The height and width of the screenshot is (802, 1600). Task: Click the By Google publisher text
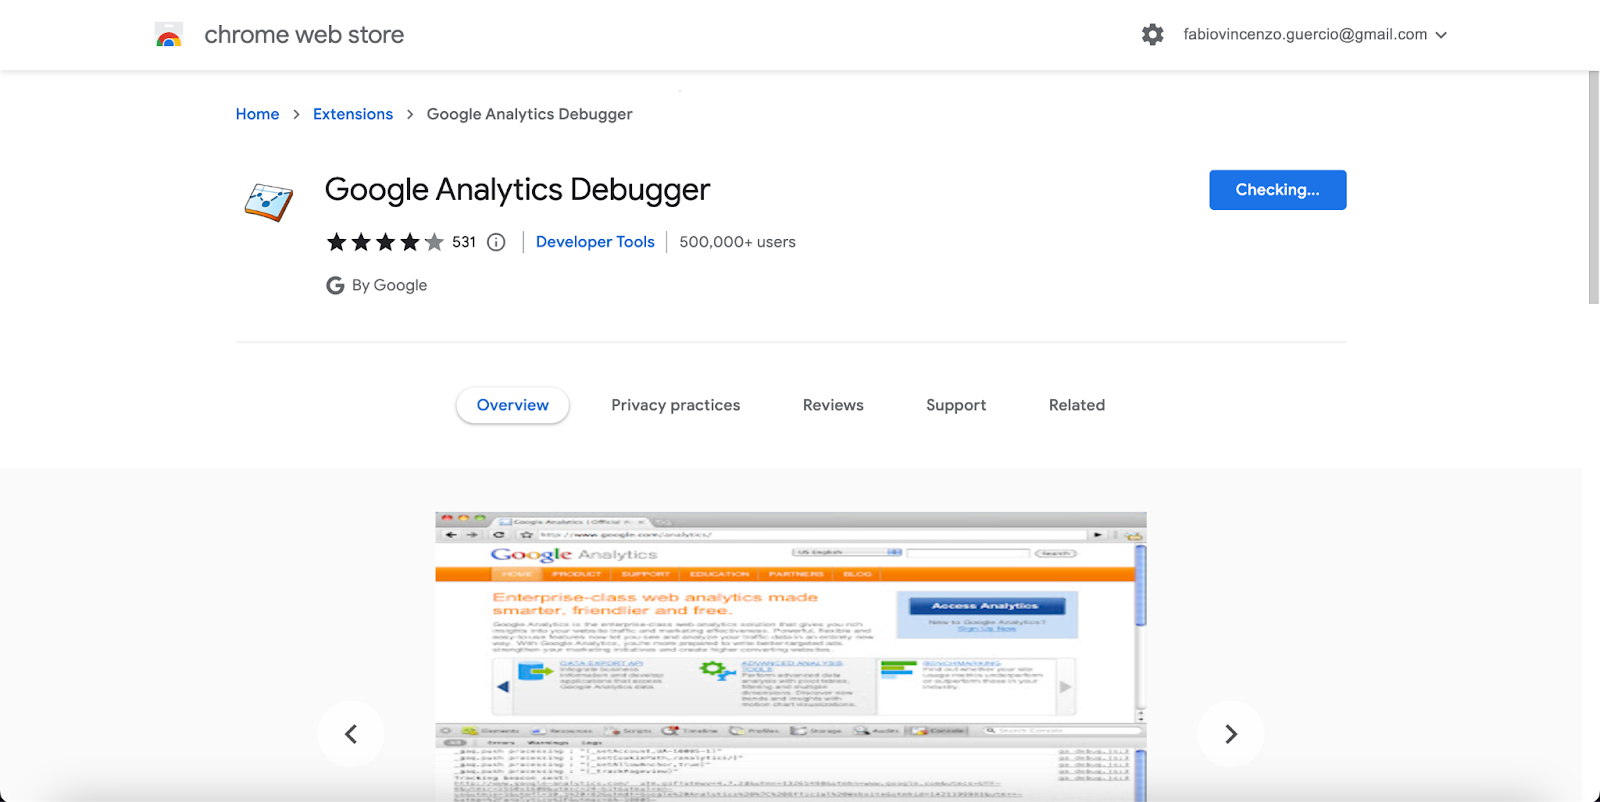[390, 285]
